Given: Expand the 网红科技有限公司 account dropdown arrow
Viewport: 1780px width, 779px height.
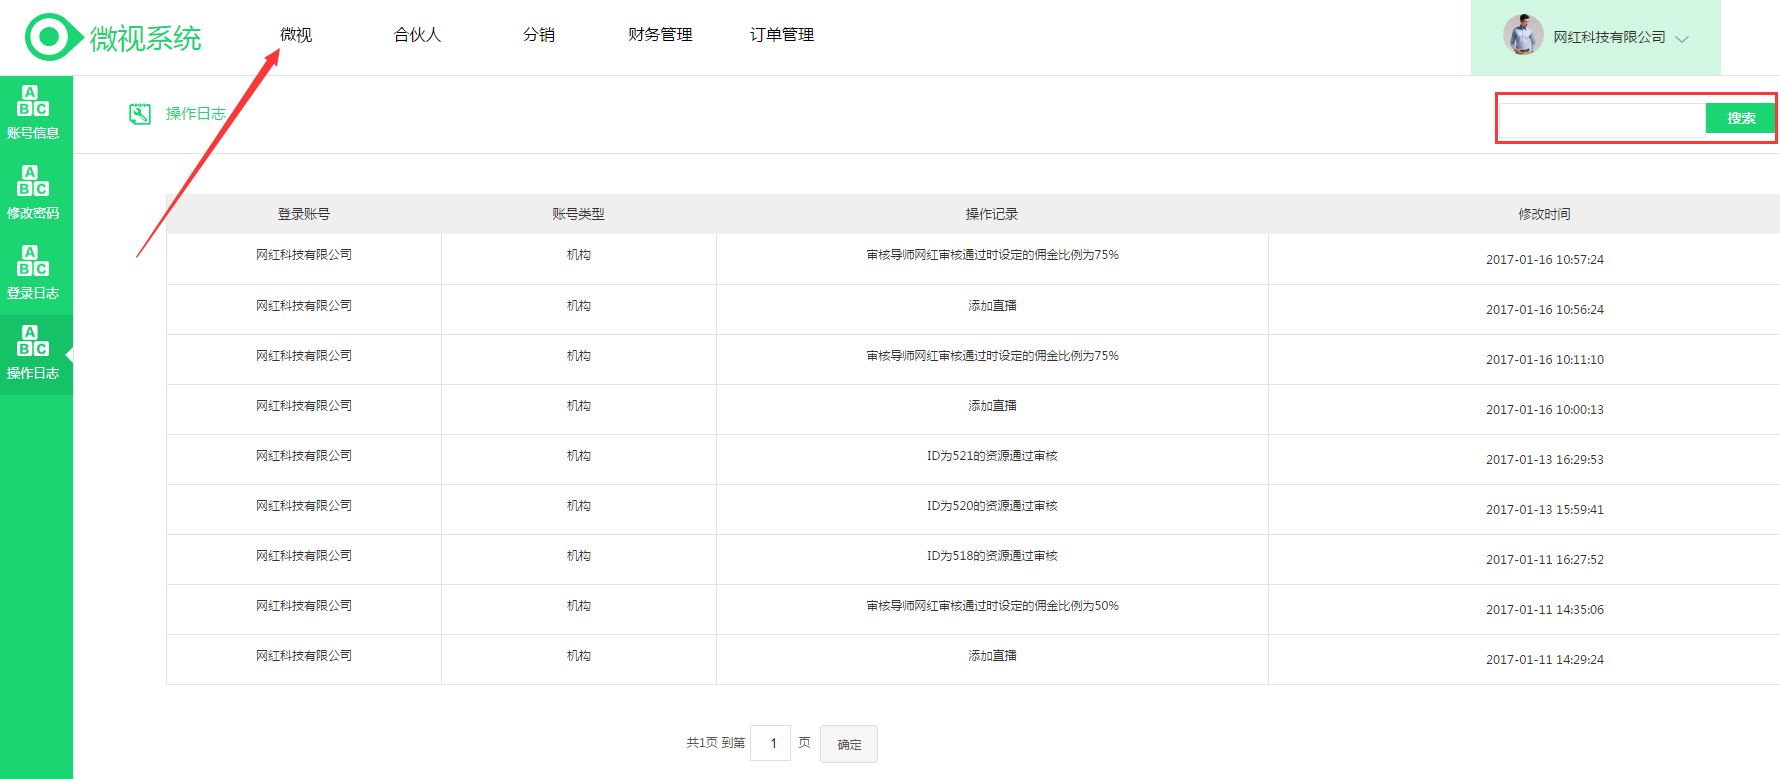Looking at the screenshot, I should click(1682, 39).
